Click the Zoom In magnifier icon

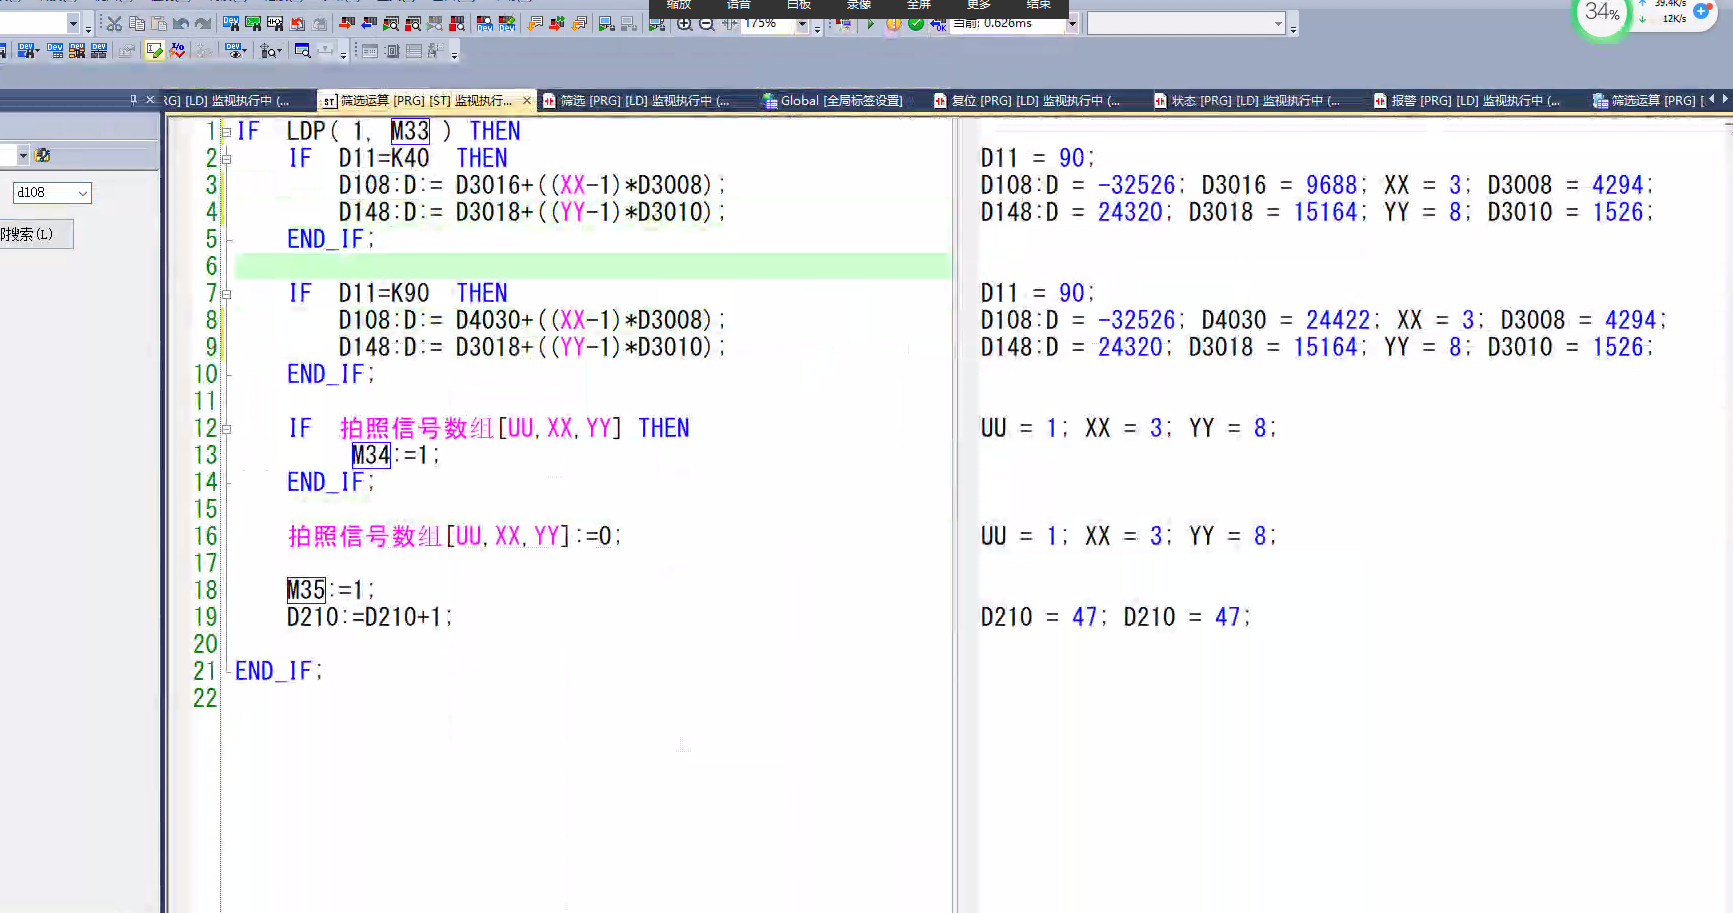pos(685,24)
